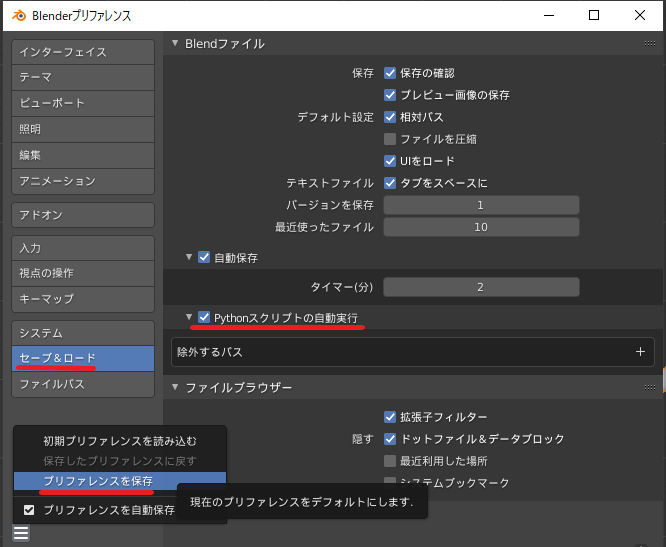666x547 pixels.
Task: Enable 最近利用した場所 checkbox
Action: point(390,461)
